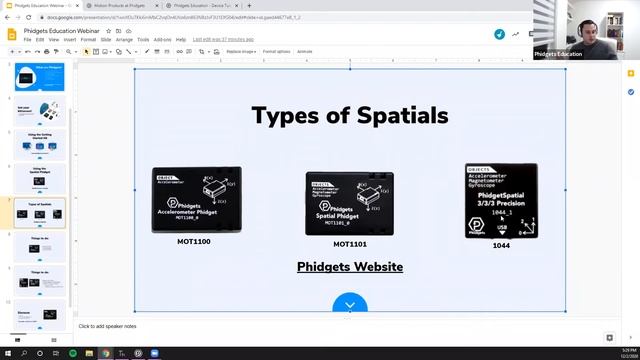Select the crop image tool
This screenshot has height=360, width=640.
pyautogui.click(x=202, y=52)
